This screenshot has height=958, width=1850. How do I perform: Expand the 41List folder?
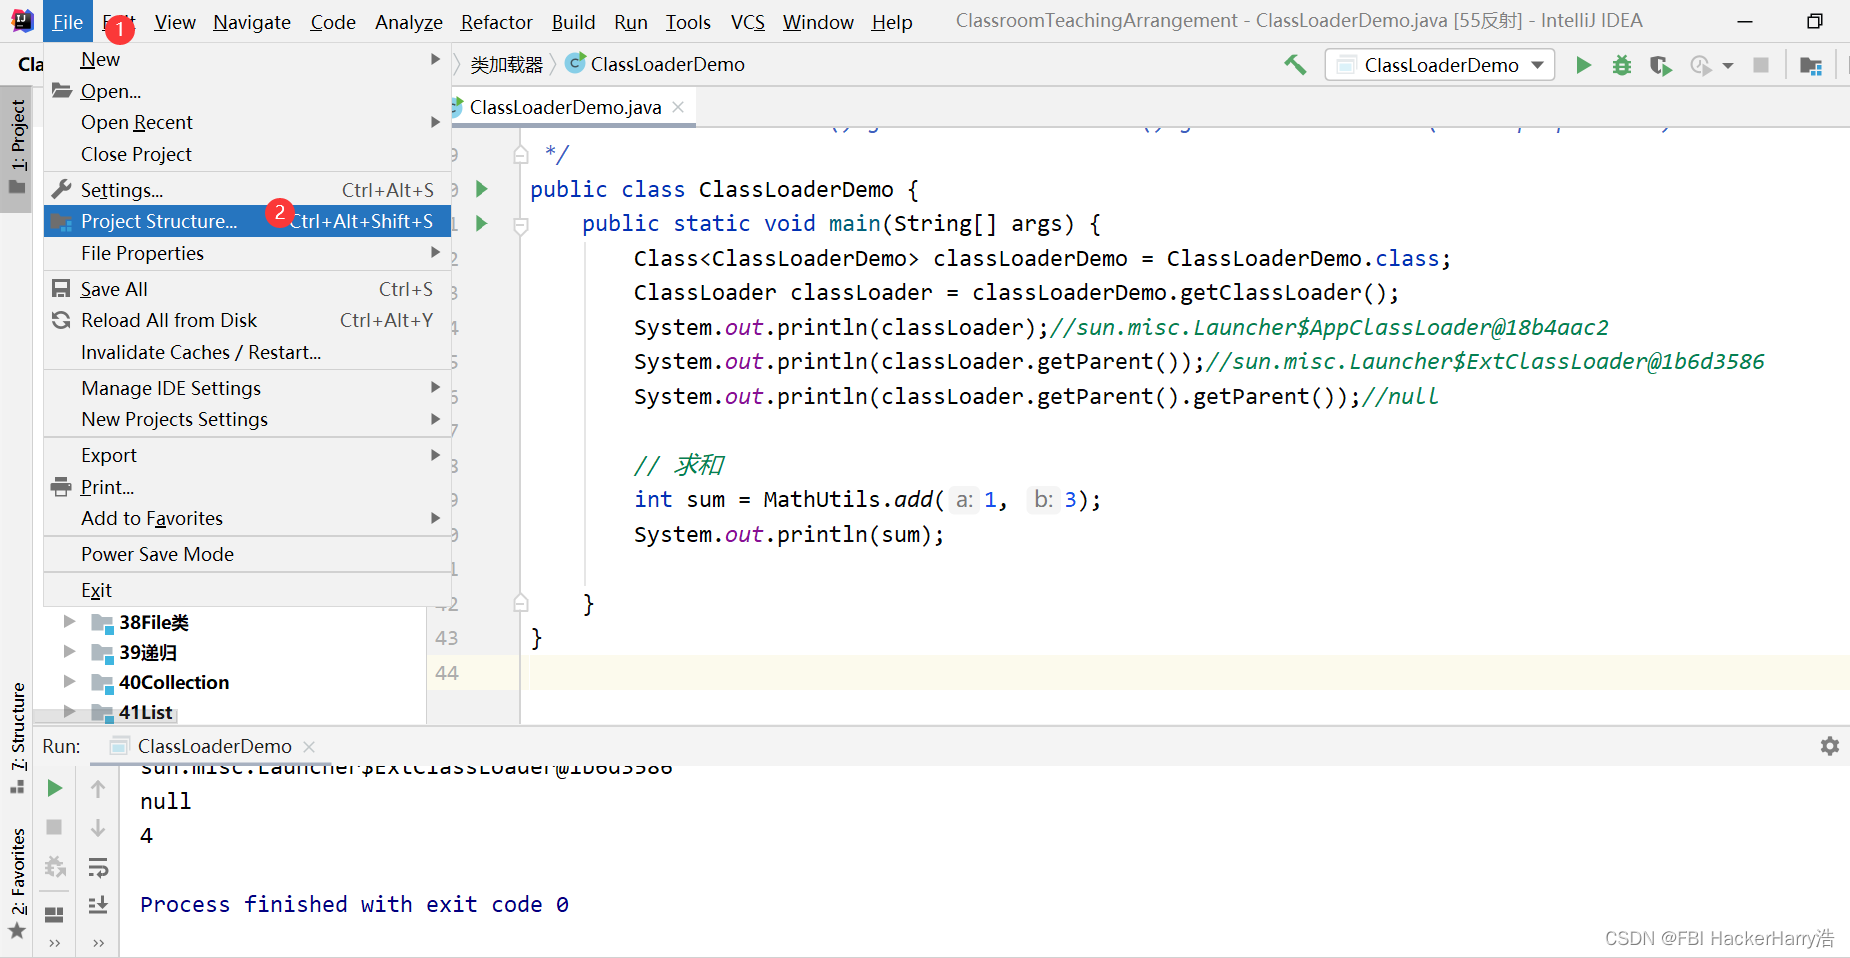click(69, 712)
